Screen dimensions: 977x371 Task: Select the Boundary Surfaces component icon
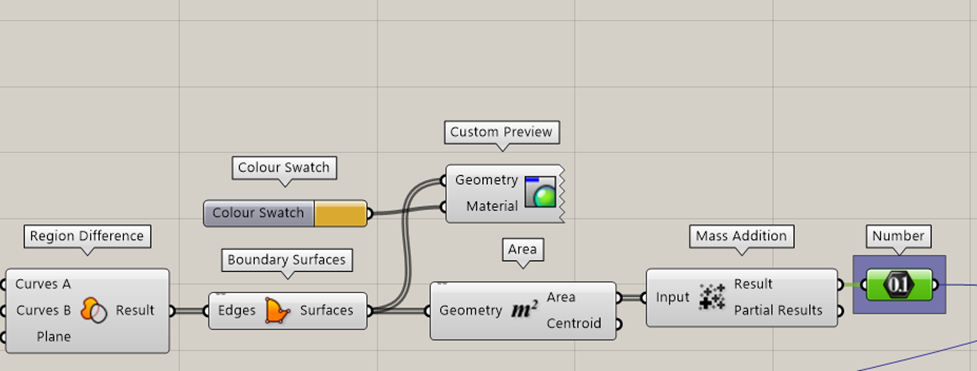[277, 311]
